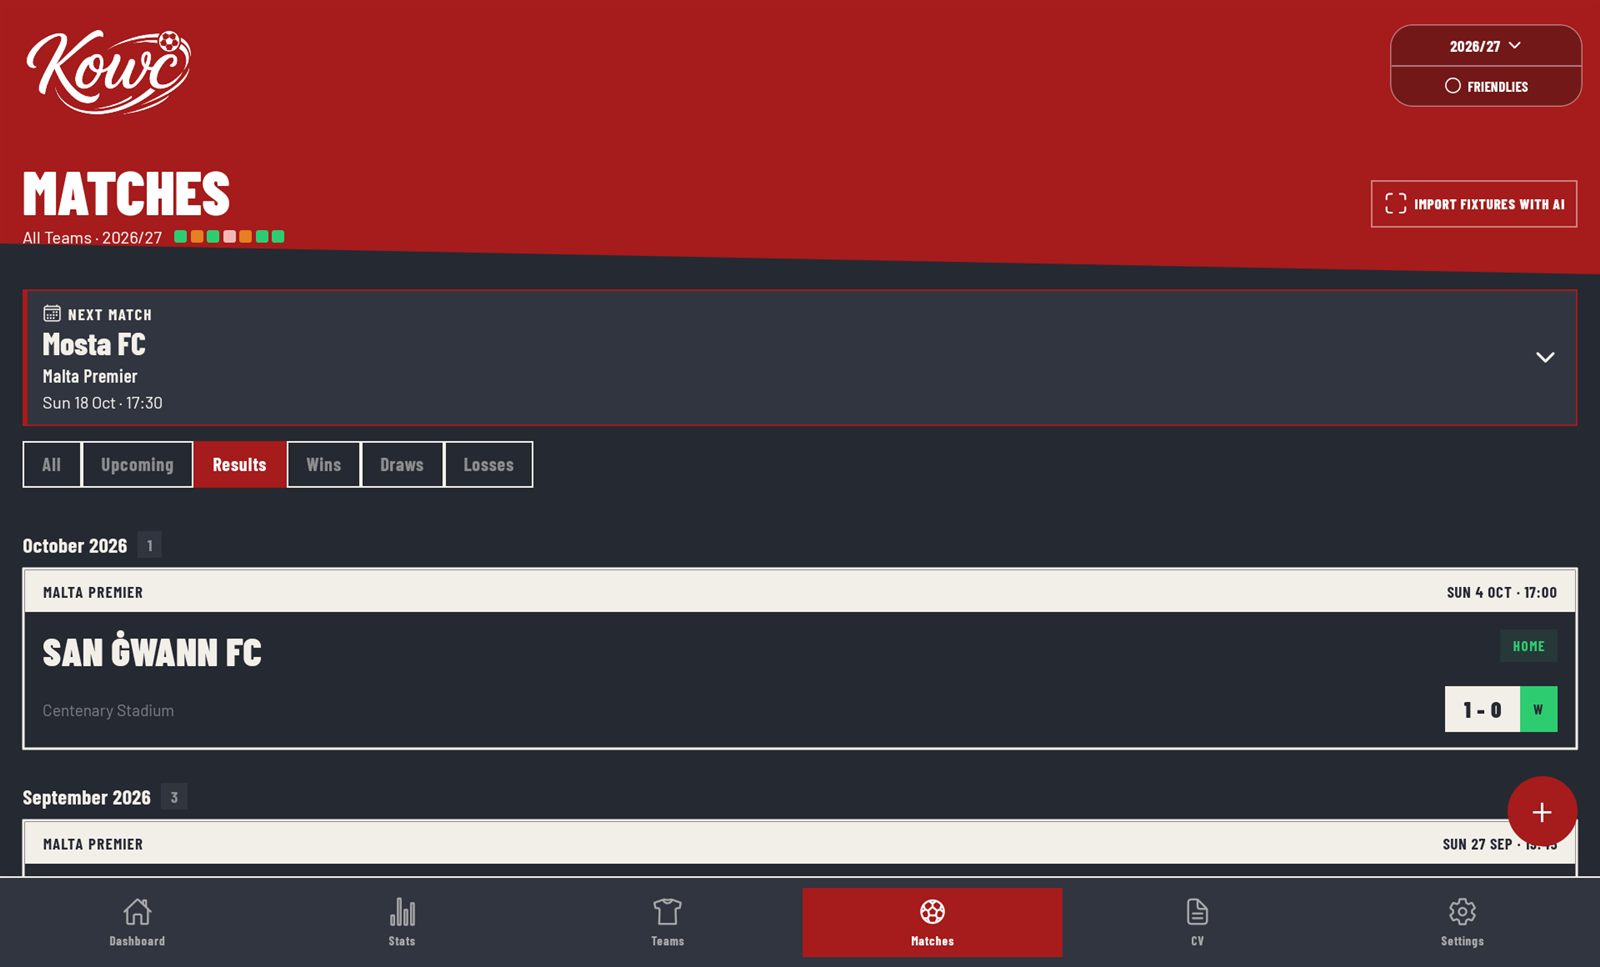Click the form indicator dots under Matches
Image resolution: width=1600 pixels, height=967 pixels.
tap(229, 237)
